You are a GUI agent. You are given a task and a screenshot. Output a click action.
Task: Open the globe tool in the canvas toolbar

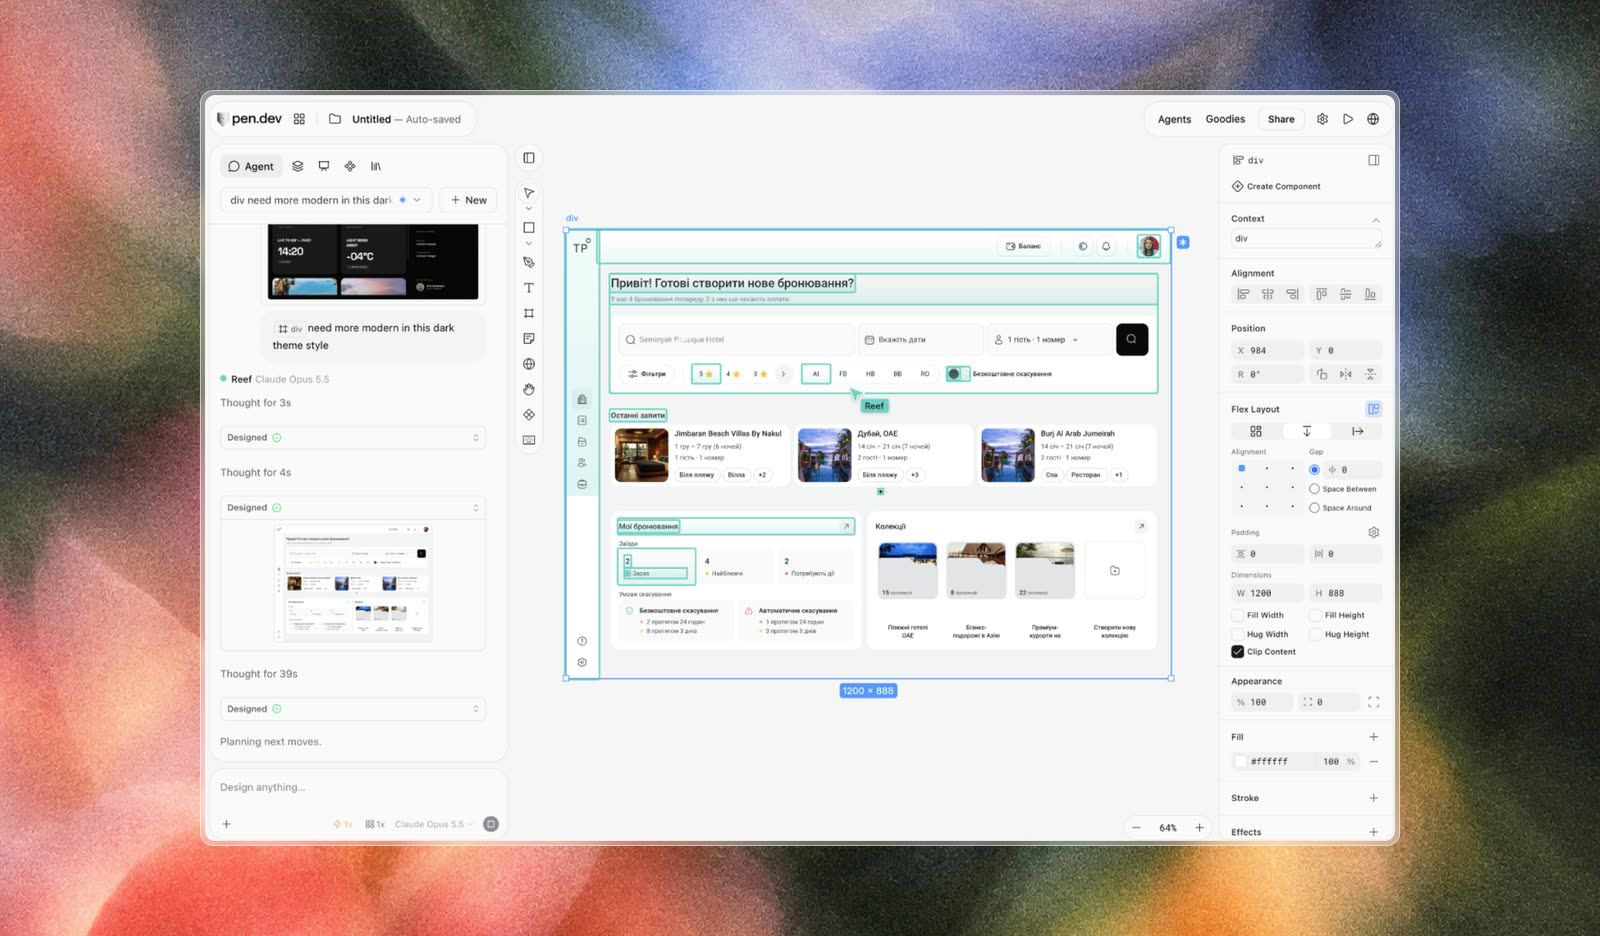coord(529,364)
